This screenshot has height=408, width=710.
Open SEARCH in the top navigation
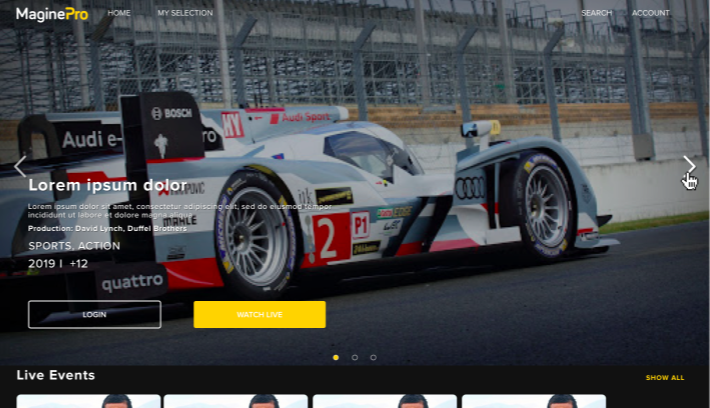[596, 13]
